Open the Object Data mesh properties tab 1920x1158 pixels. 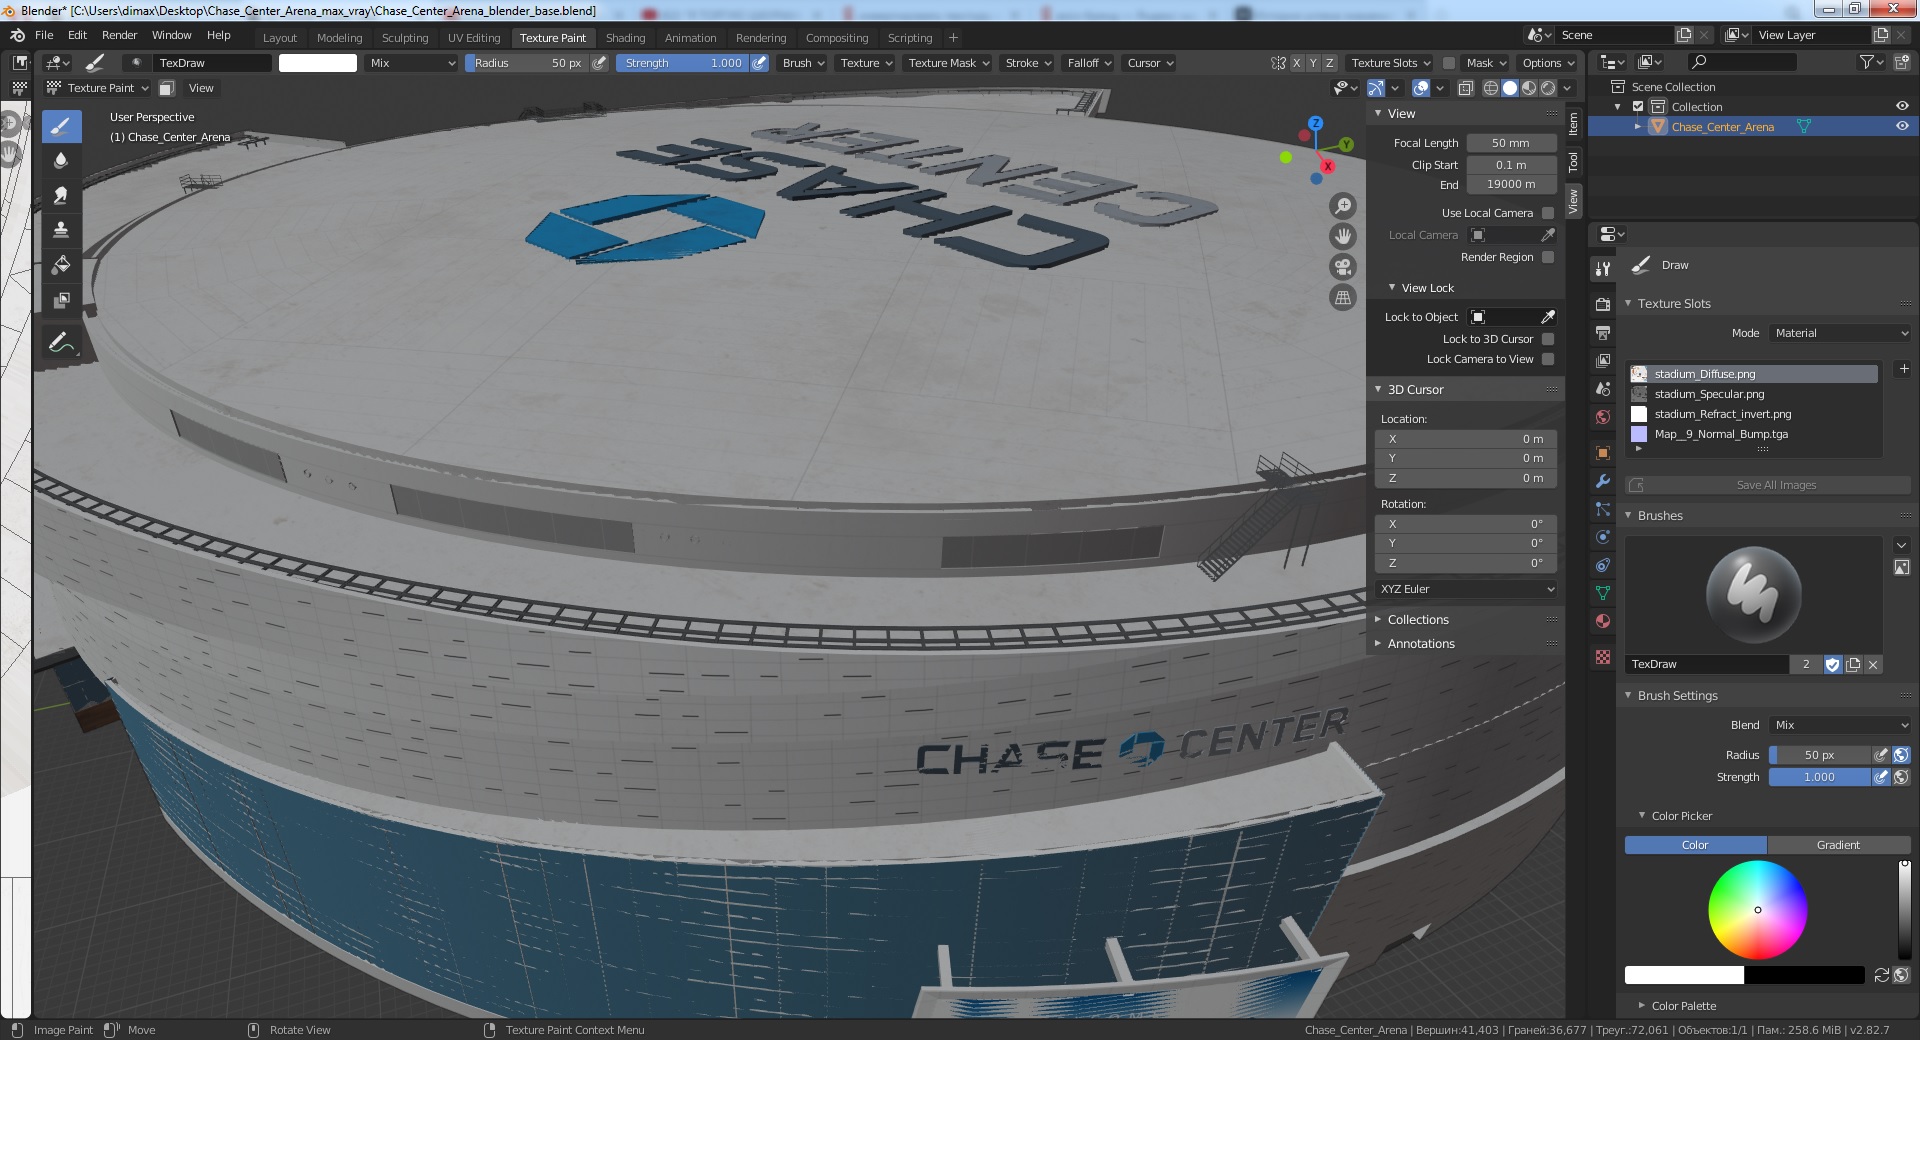1603,593
